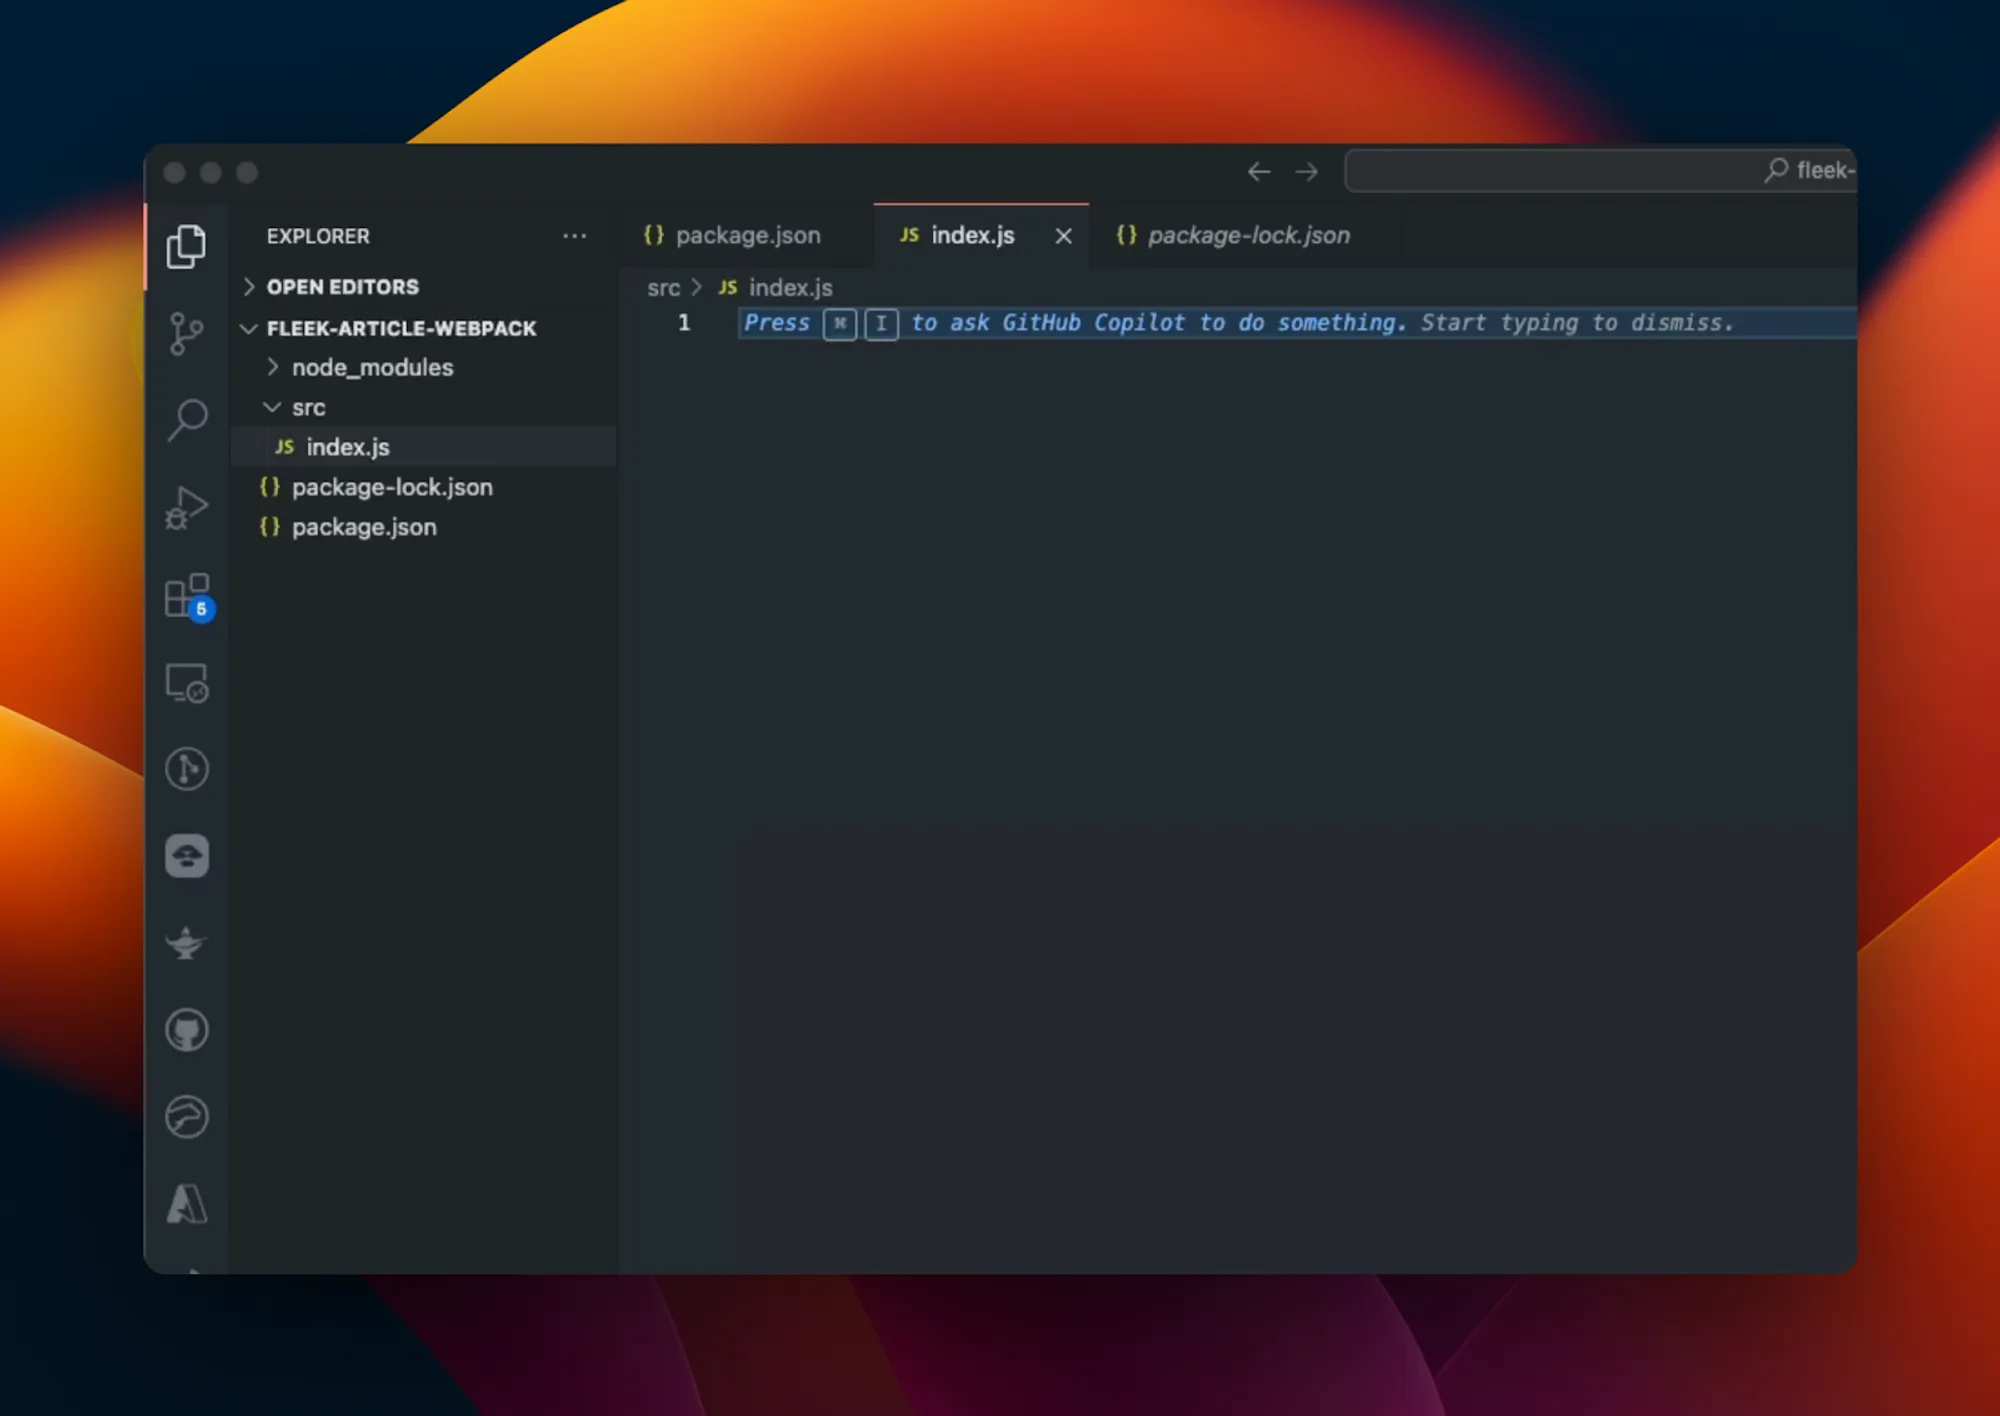Image resolution: width=2000 pixels, height=1416 pixels.
Task: Open the GitHub sidebar icon
Action: pyautogui.click(x=186, y=1030)
